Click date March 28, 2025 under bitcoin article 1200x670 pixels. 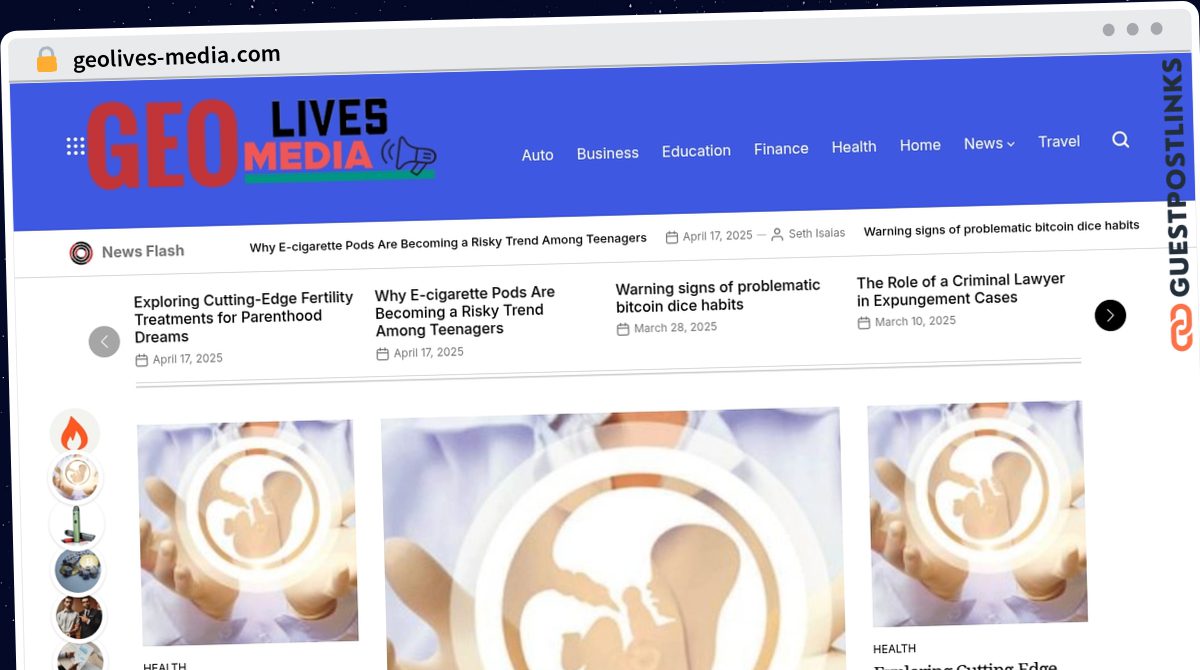[675, 327]
